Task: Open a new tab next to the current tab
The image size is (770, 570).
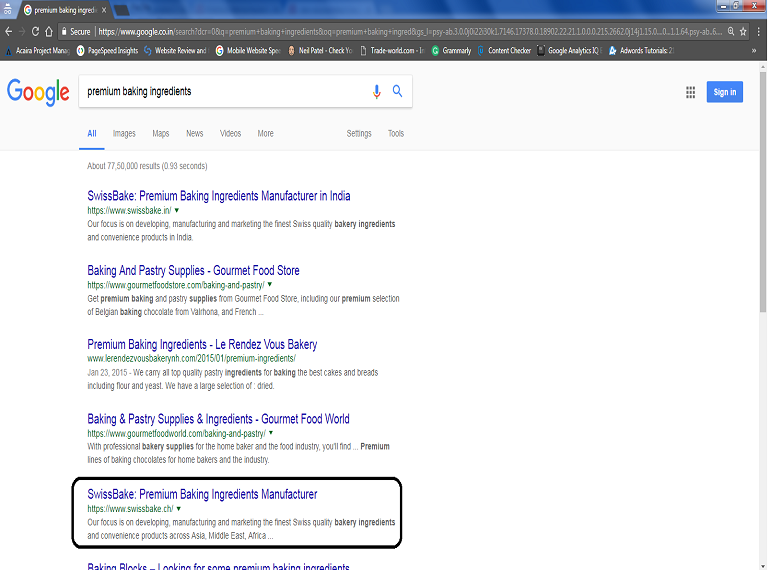Action: pos(122,10)
